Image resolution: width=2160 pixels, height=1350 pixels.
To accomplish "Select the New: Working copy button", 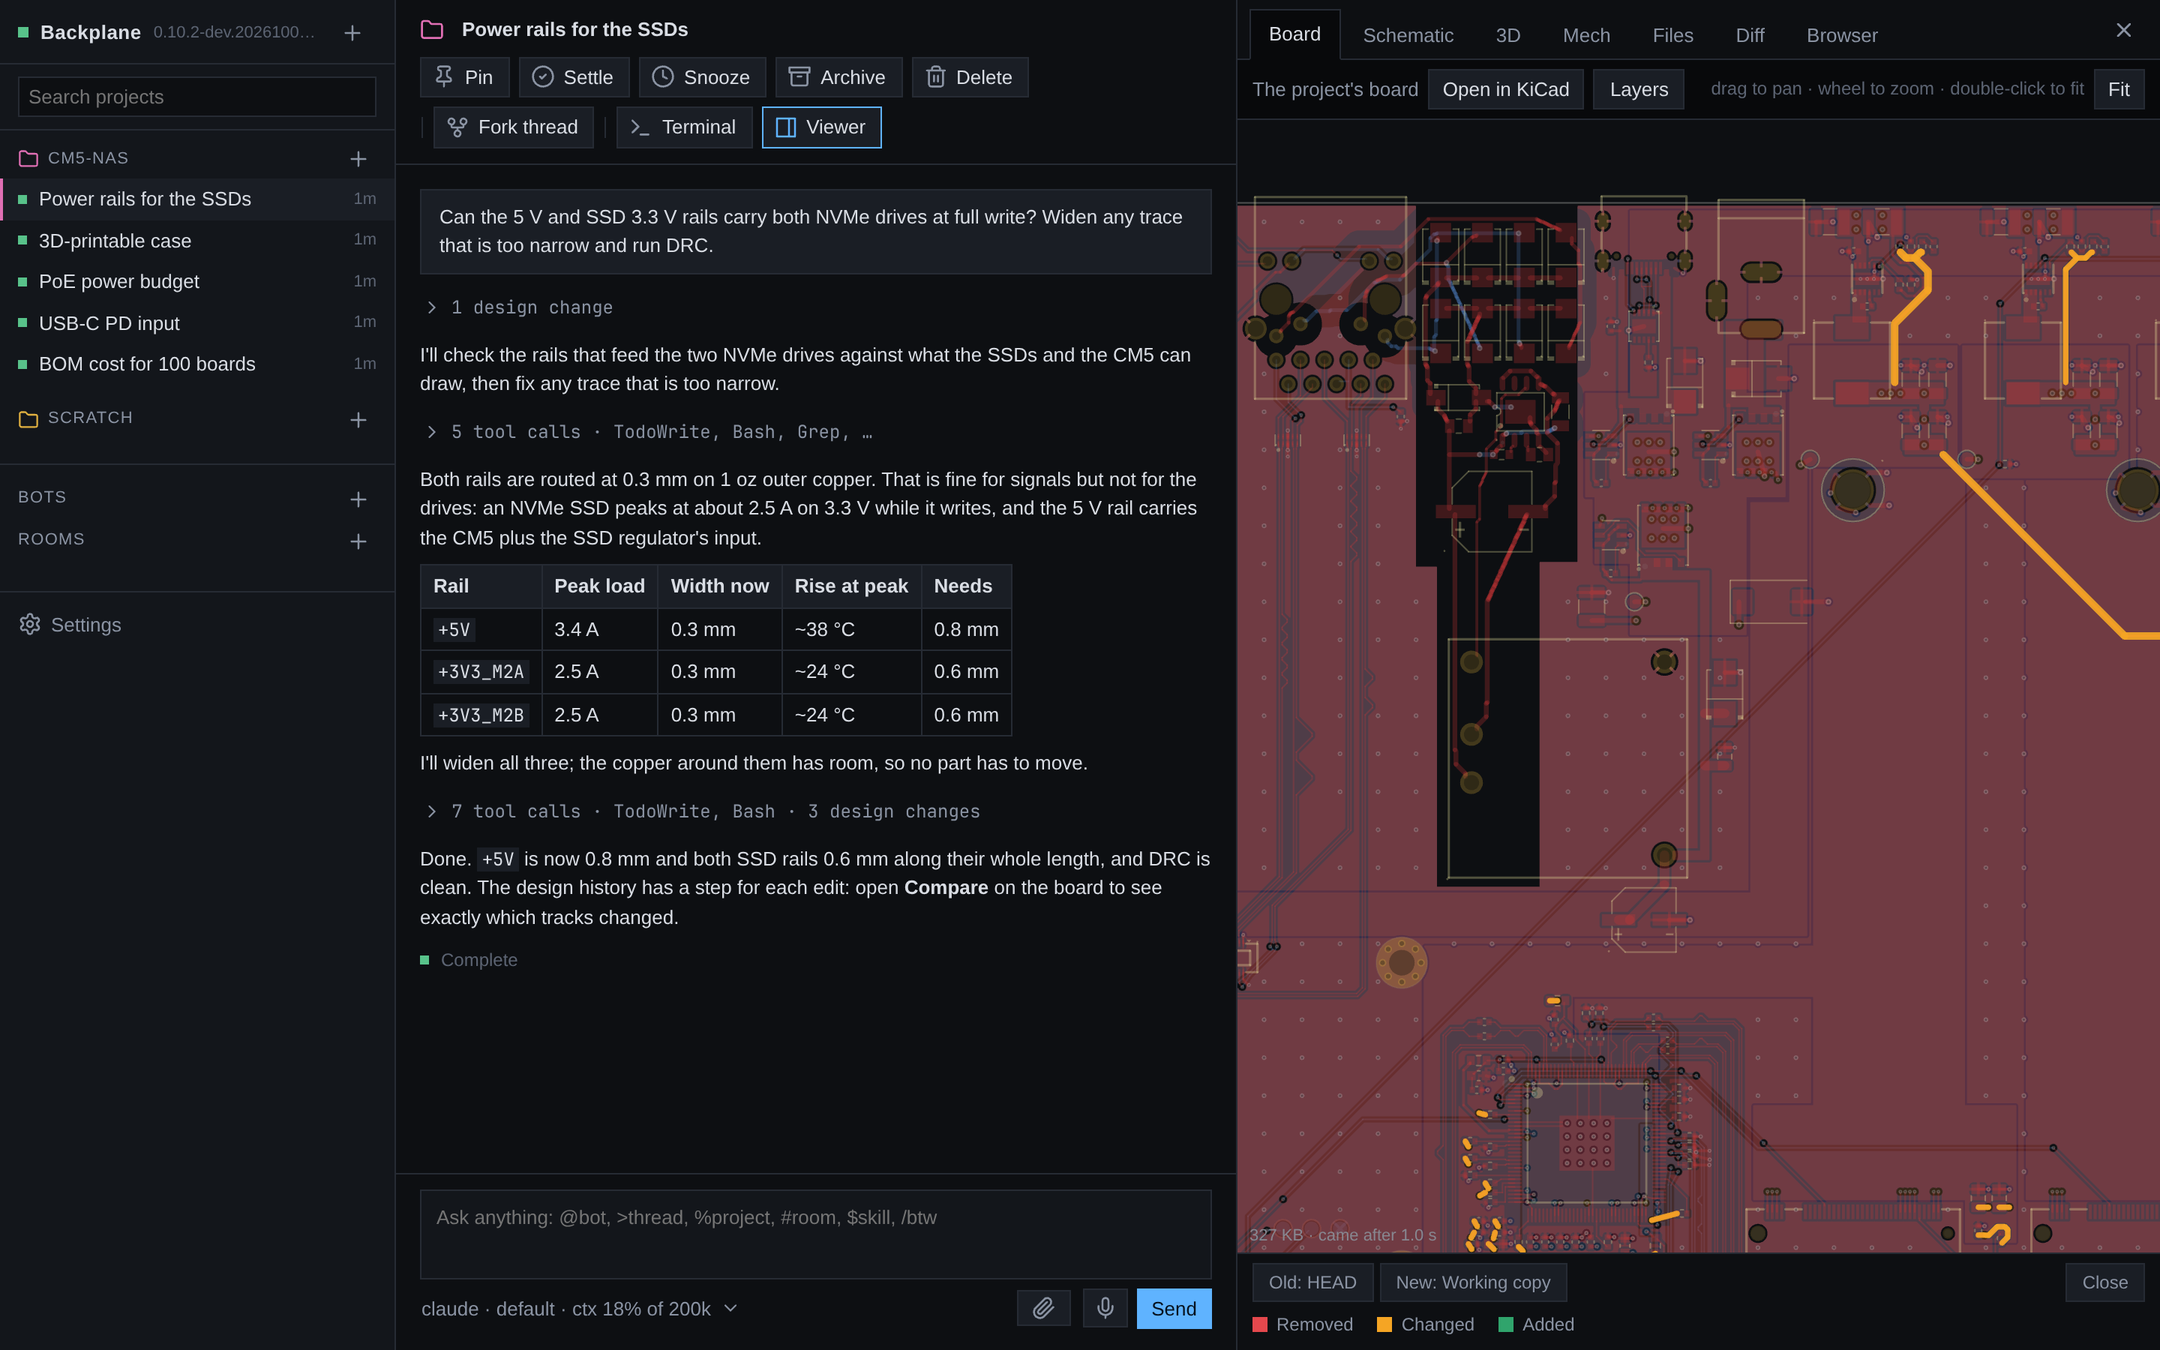I will coord(1472,1282).
